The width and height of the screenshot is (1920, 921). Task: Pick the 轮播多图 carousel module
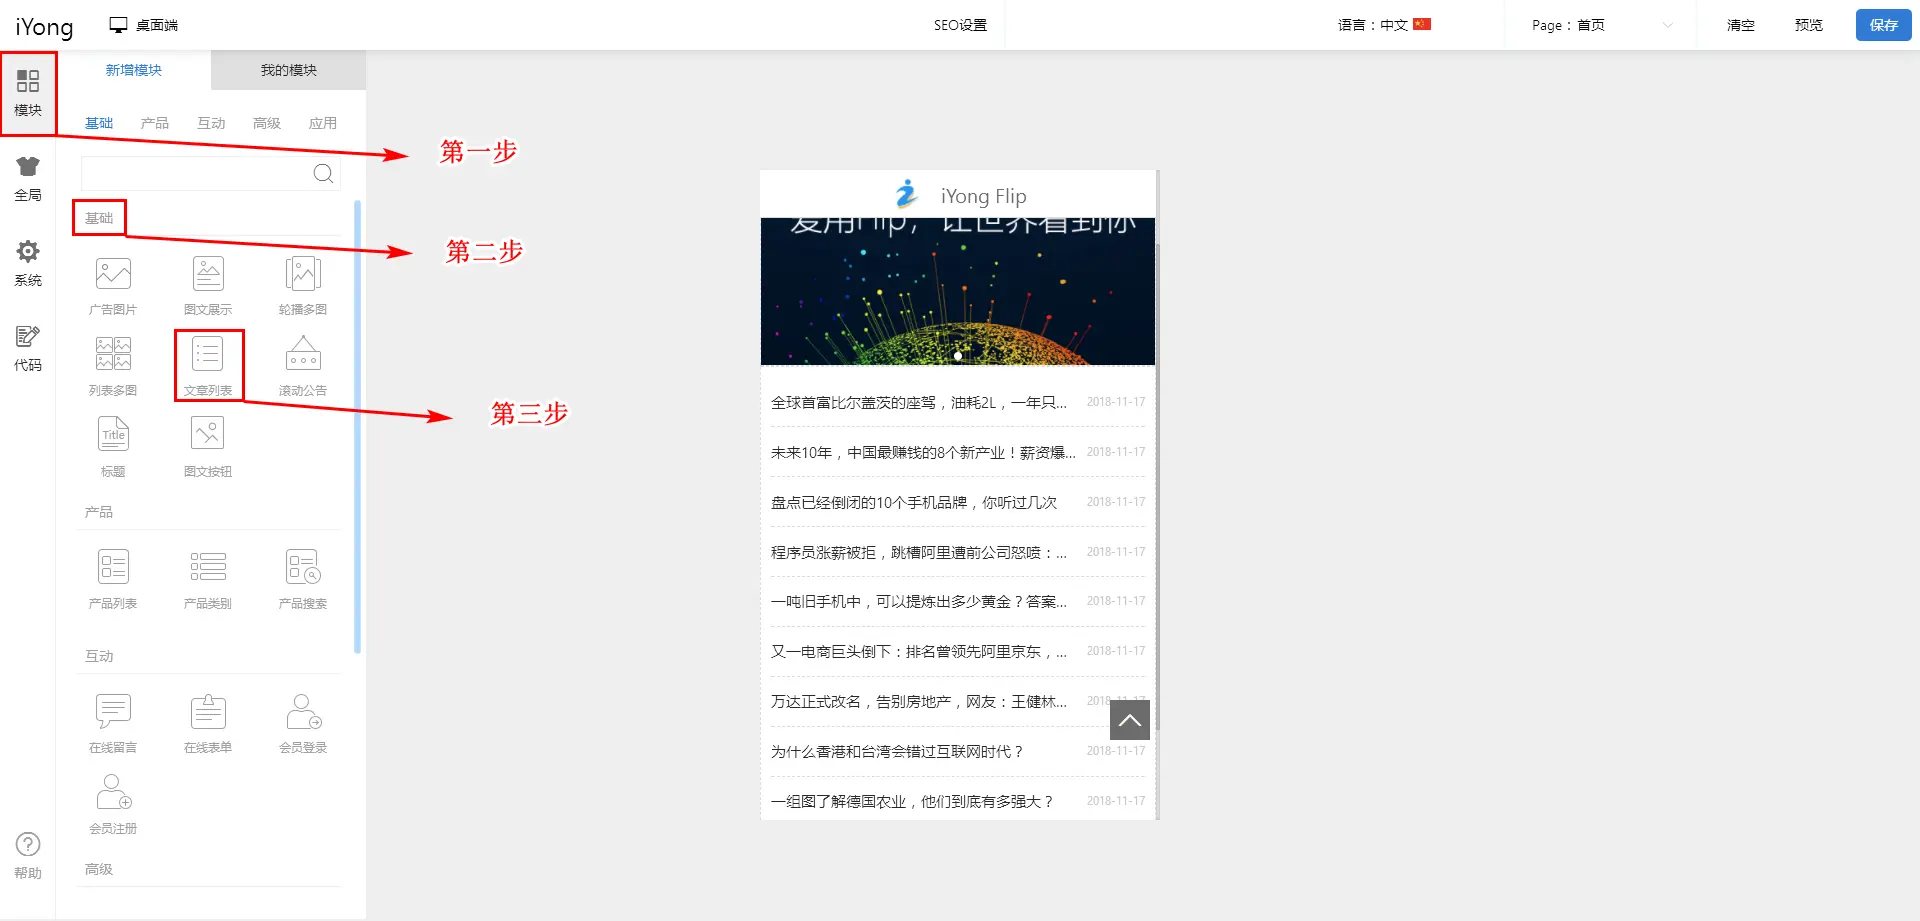303,284
